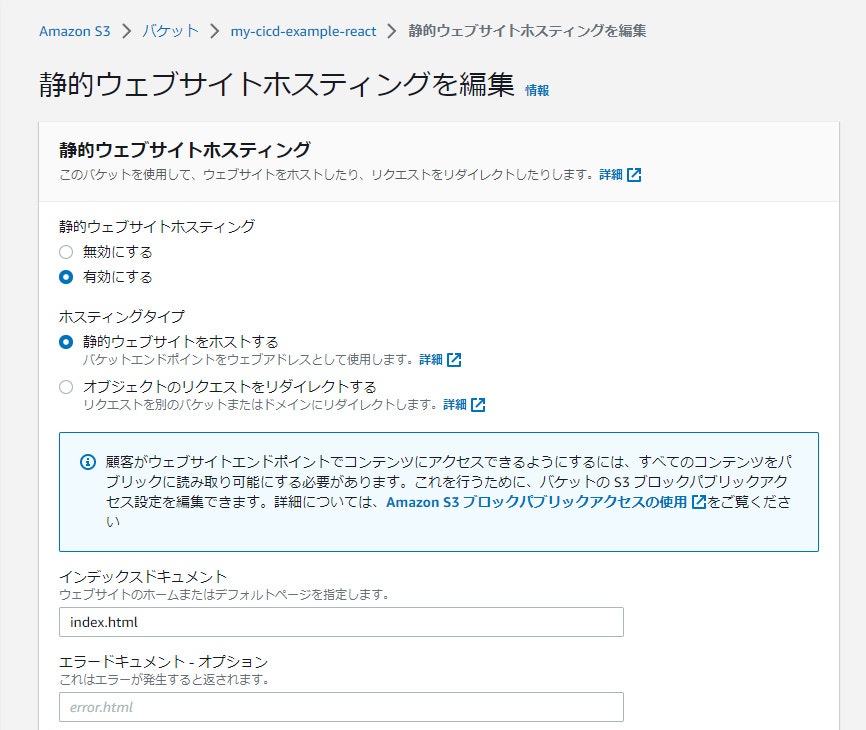Go to バケット breadcrumb link

click(170, 31)
